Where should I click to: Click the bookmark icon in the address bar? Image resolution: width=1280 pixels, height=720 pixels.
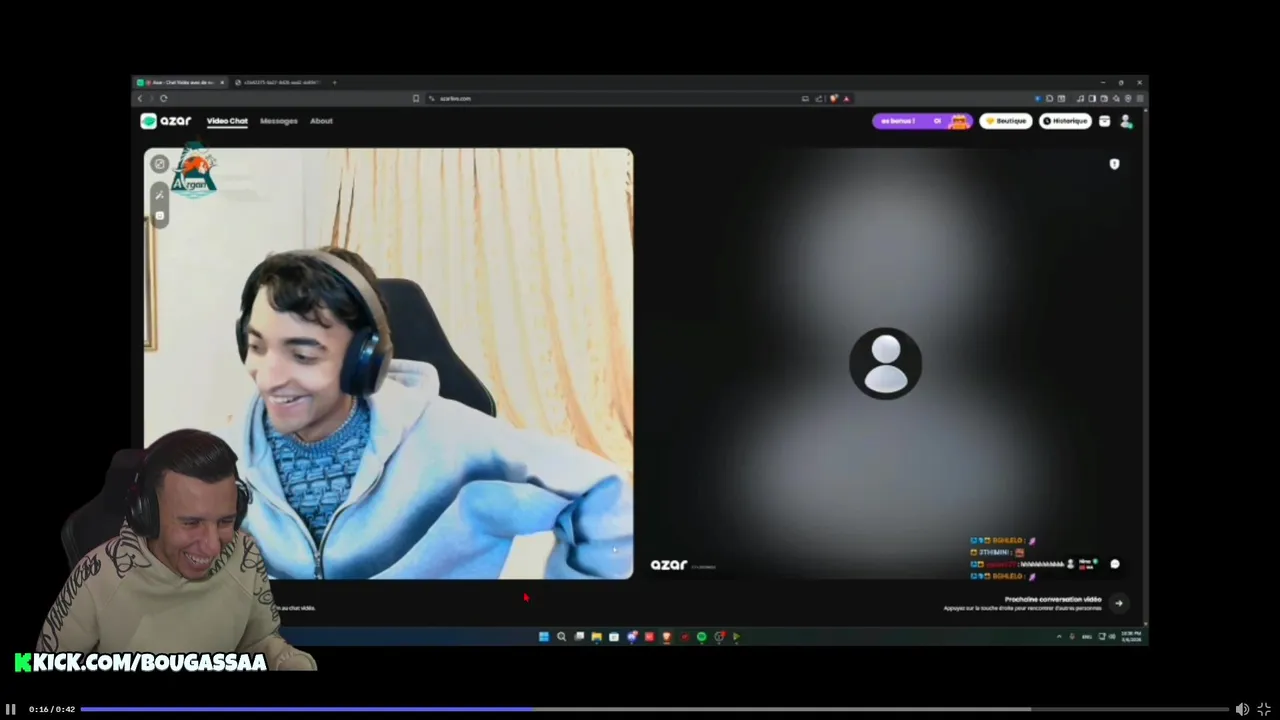(416, 98)
